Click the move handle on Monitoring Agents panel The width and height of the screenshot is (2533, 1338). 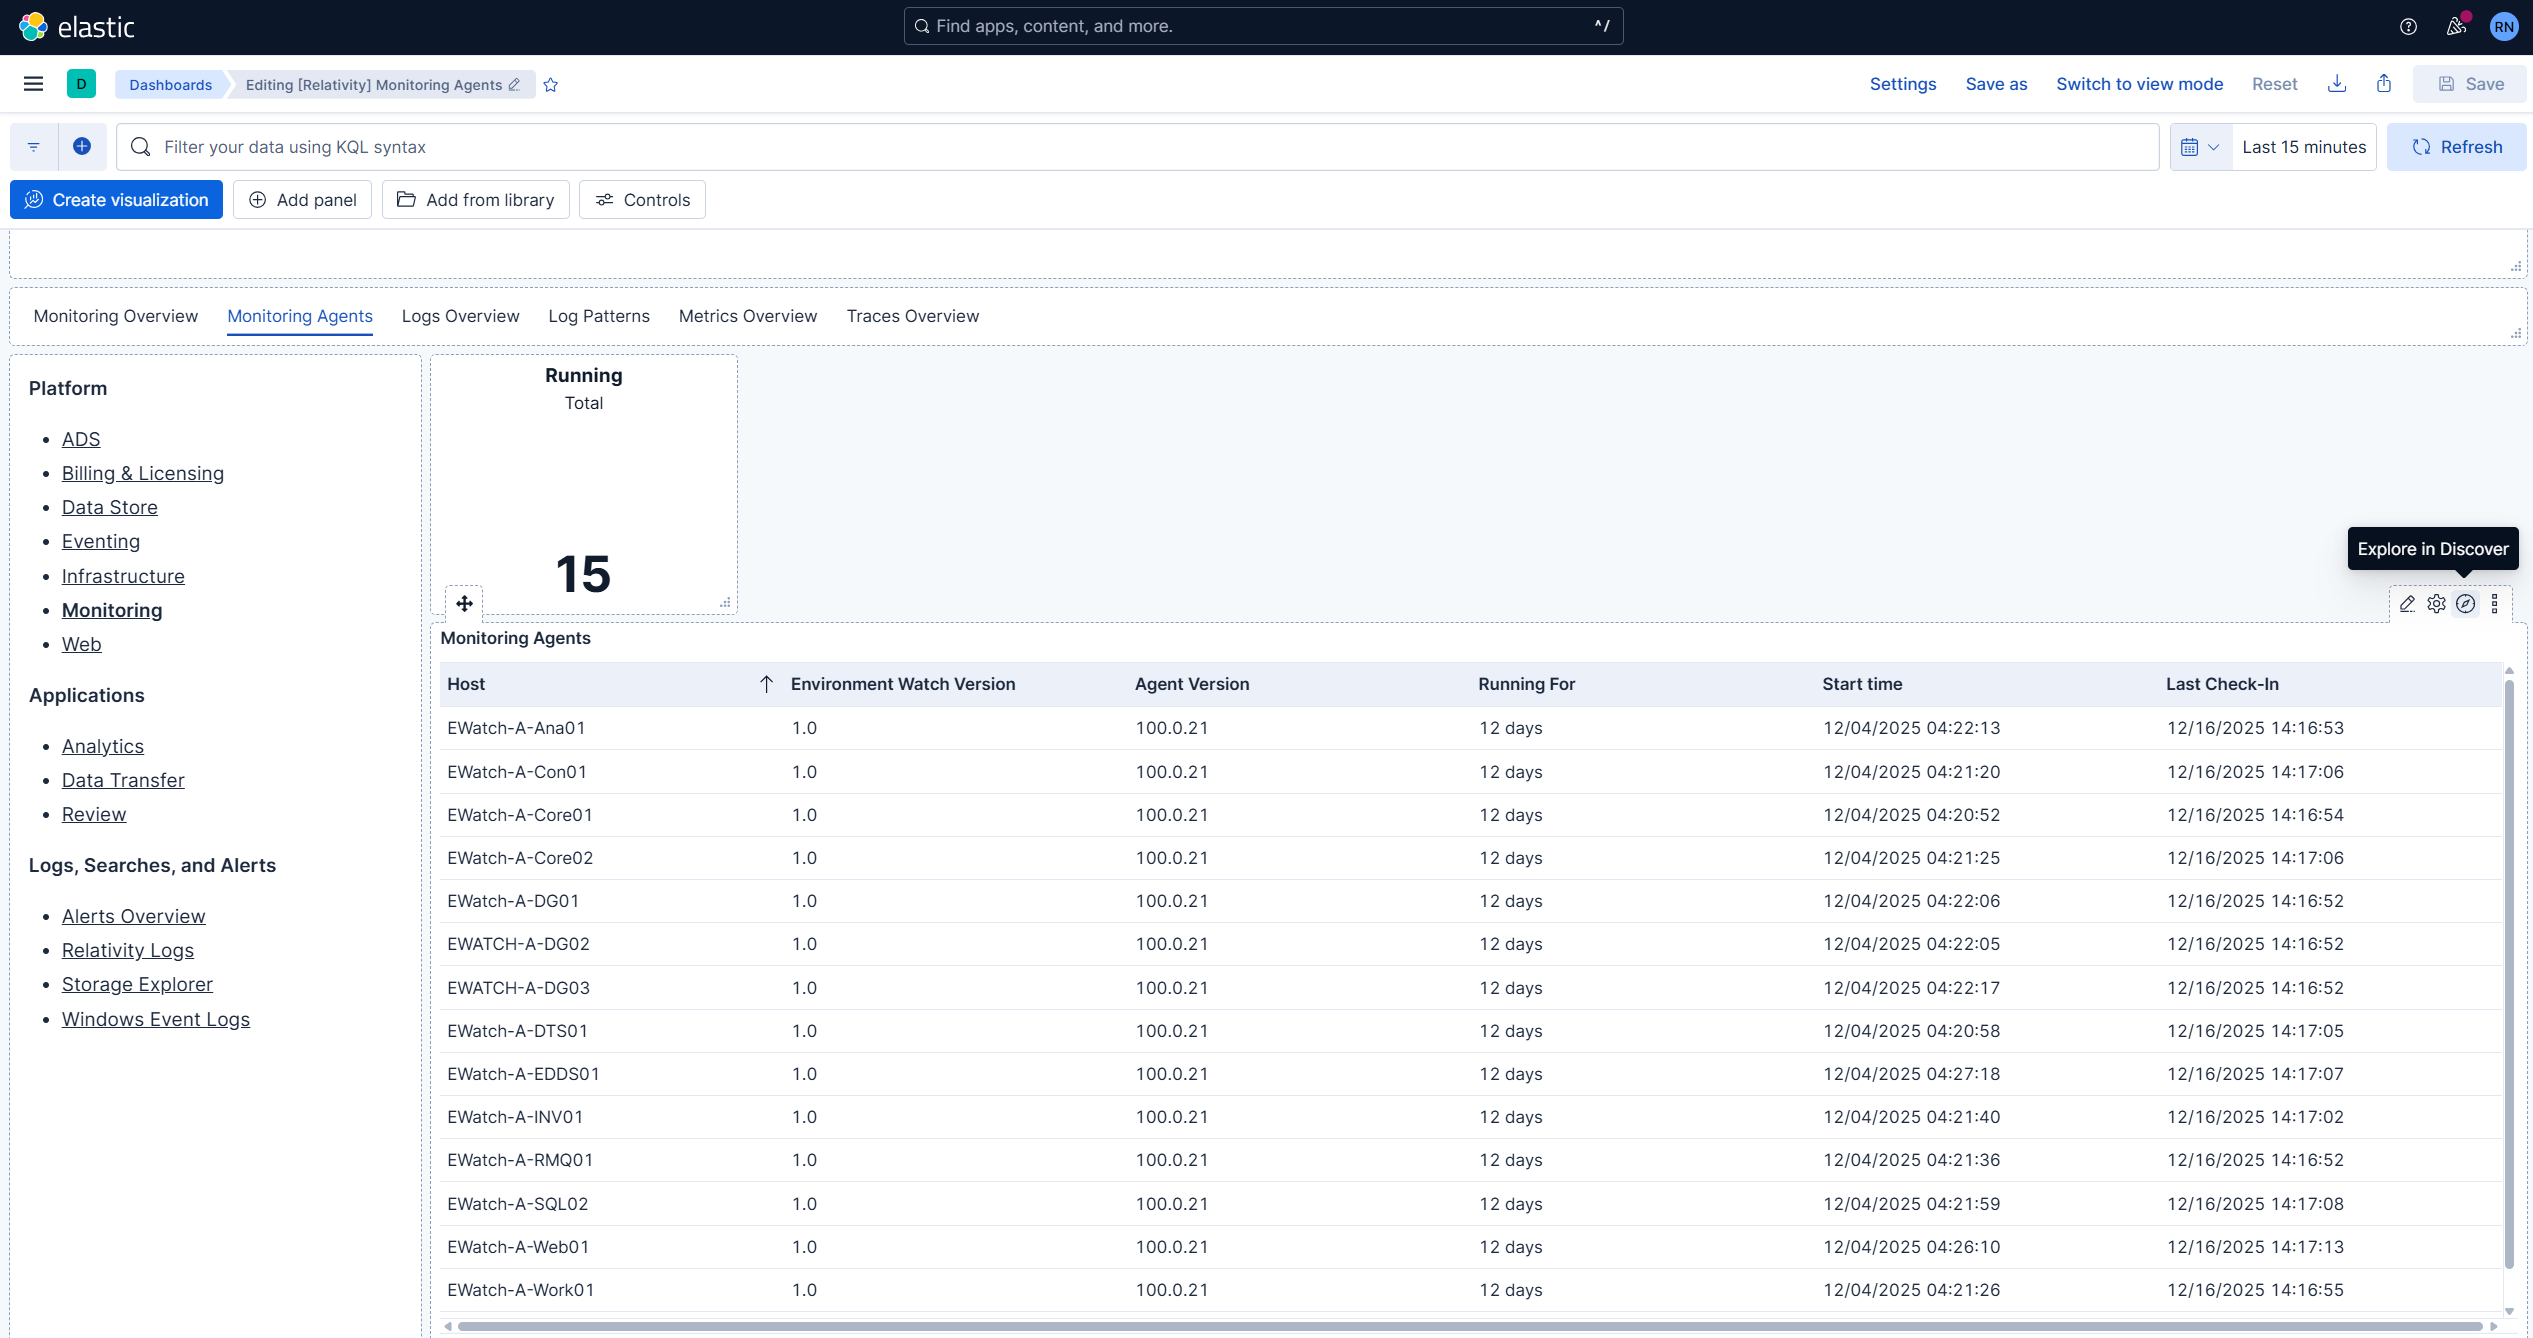(x=464, y=603)
